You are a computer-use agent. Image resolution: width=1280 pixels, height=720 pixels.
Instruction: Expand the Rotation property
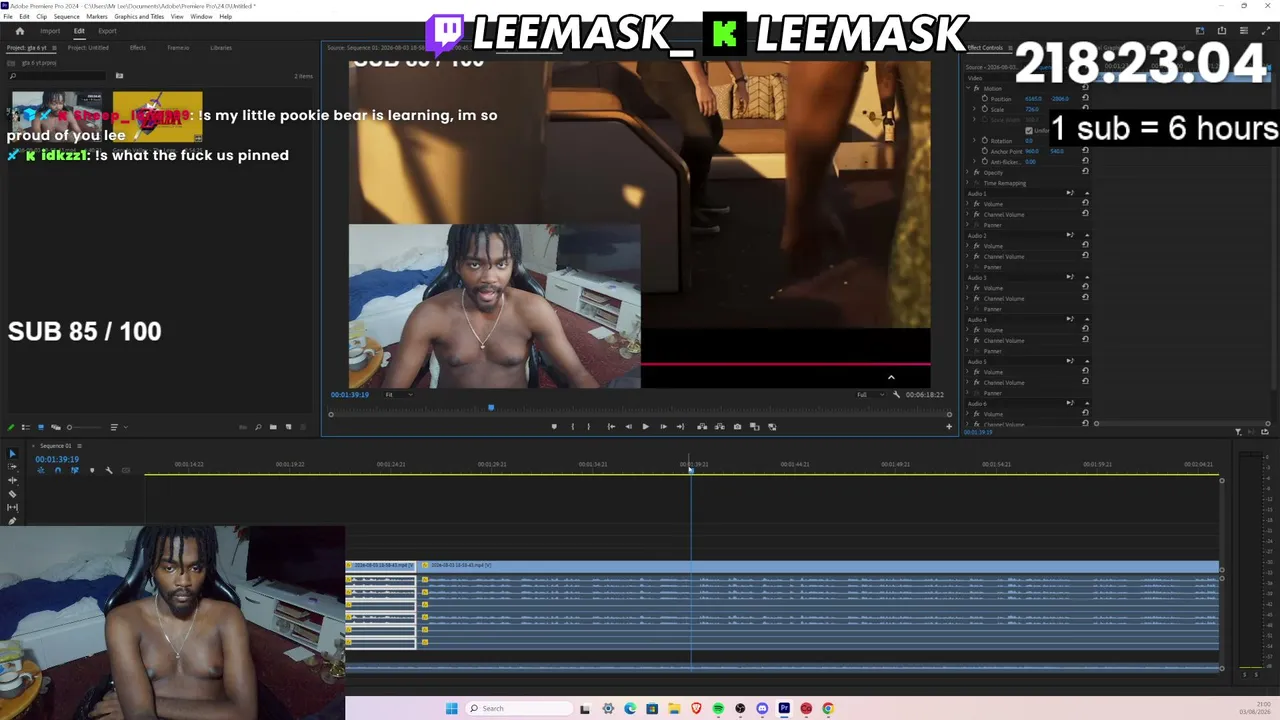[x=976, y=140]
